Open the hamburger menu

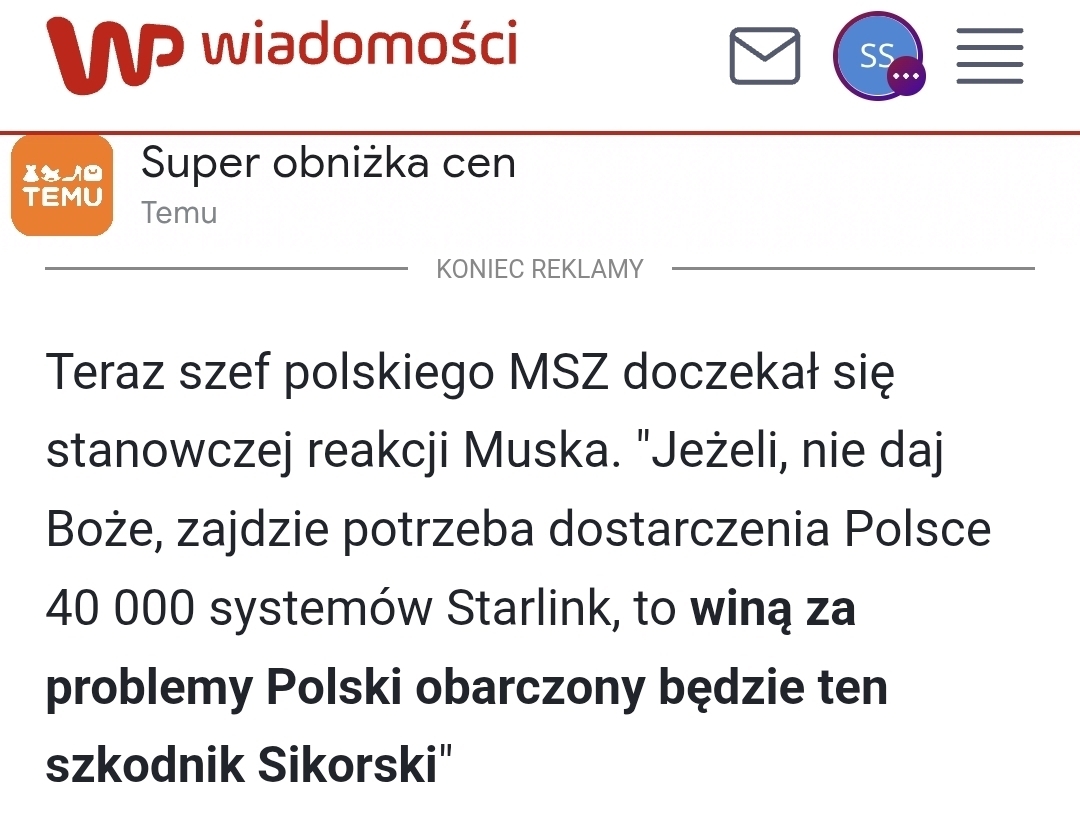point(989,56)
